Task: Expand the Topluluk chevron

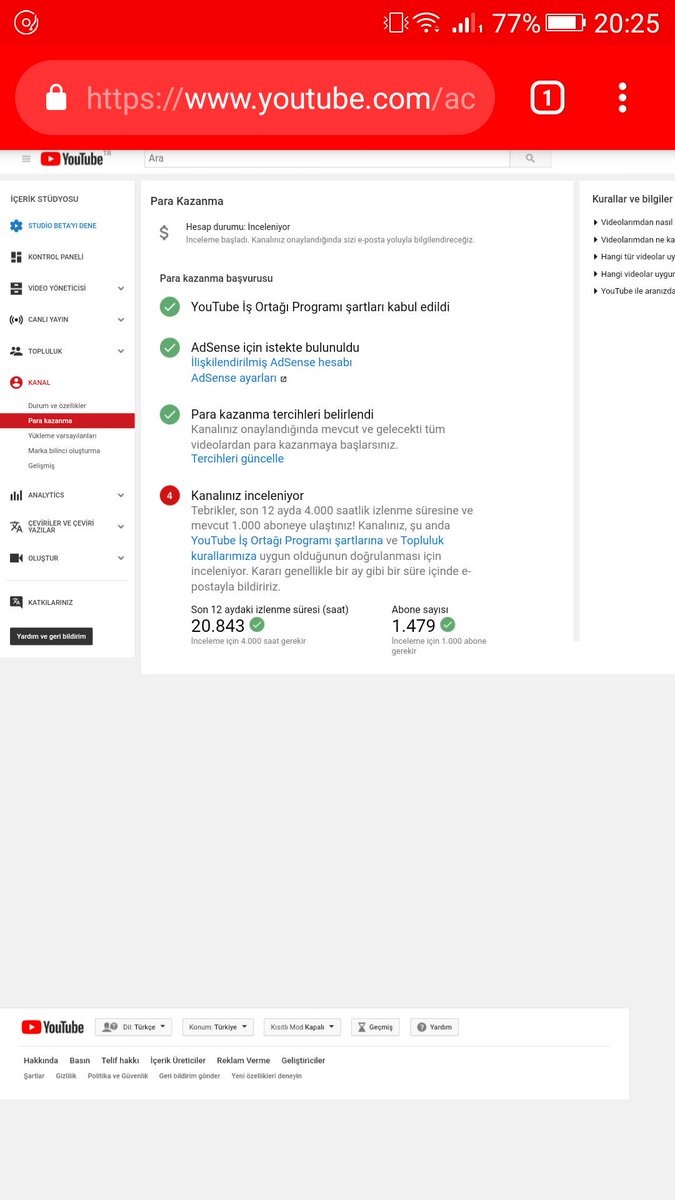Action: 121,351
